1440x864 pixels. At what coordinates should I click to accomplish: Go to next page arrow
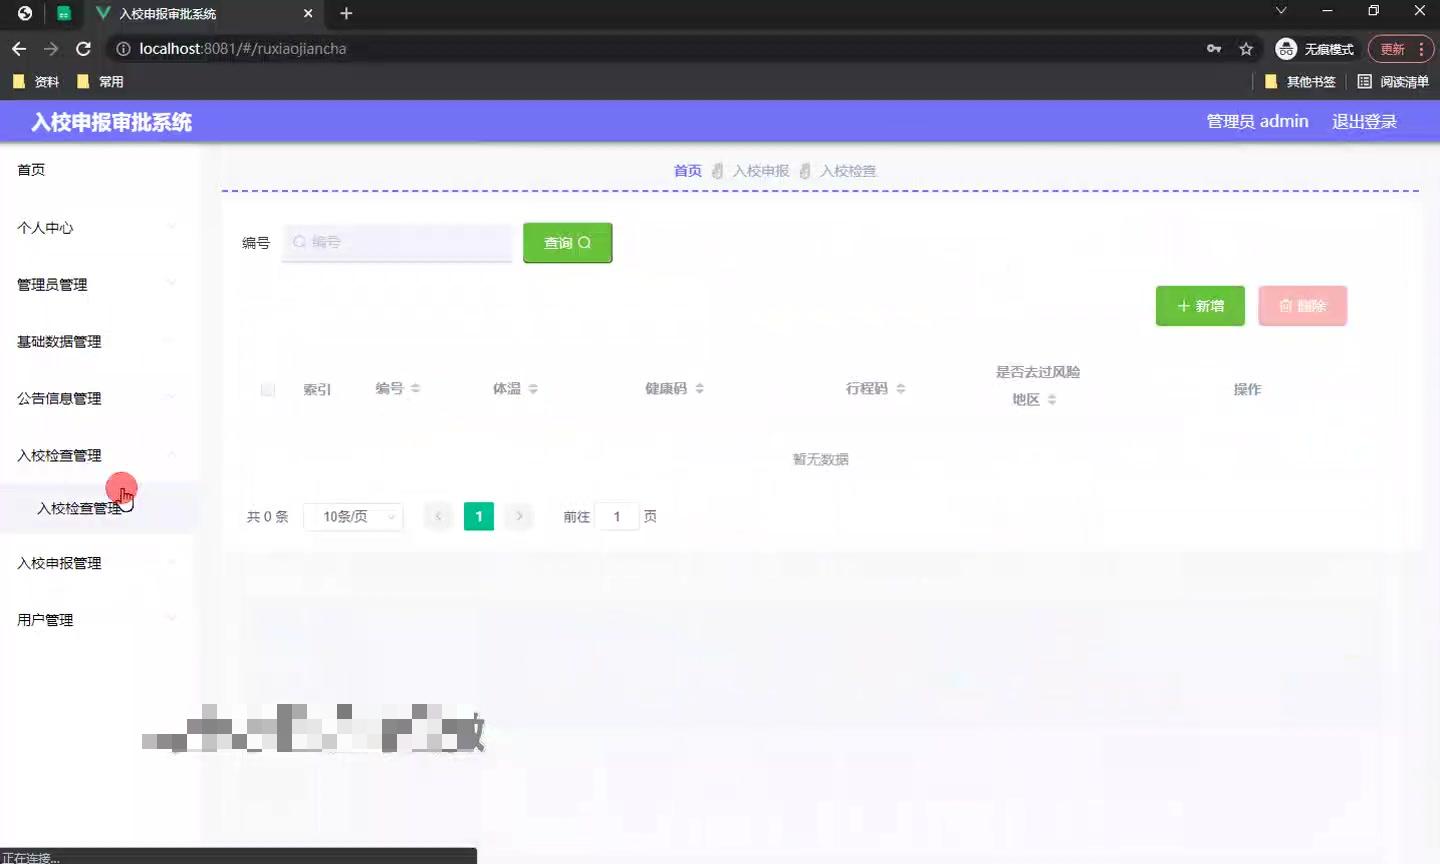coord(519,516)
